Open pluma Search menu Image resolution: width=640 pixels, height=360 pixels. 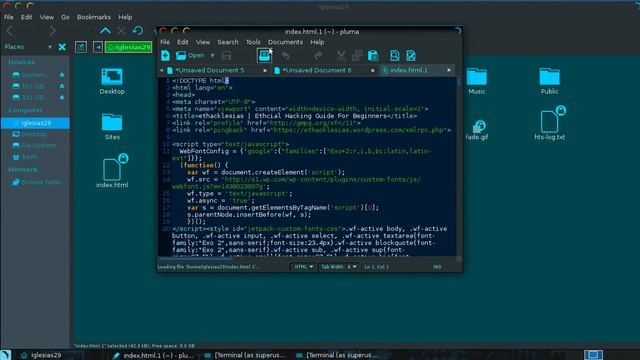coord(228,42)
